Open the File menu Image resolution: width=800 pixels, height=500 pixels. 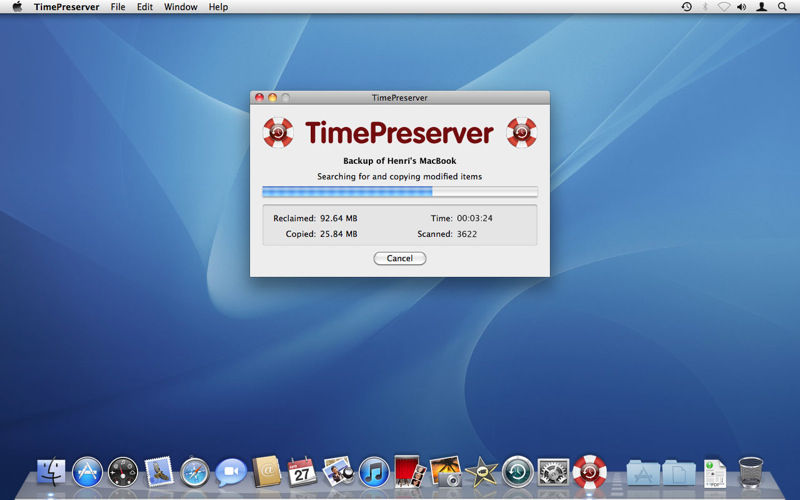118,7
